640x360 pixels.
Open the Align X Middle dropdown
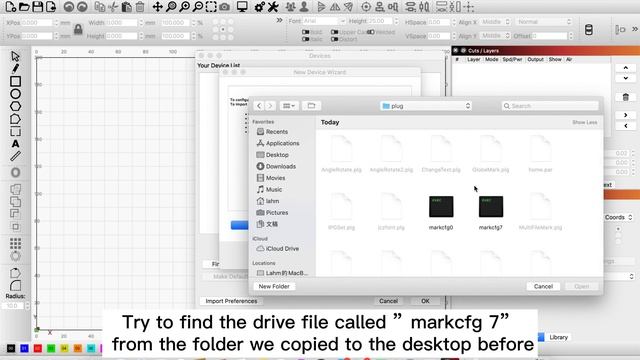point(495,22)
